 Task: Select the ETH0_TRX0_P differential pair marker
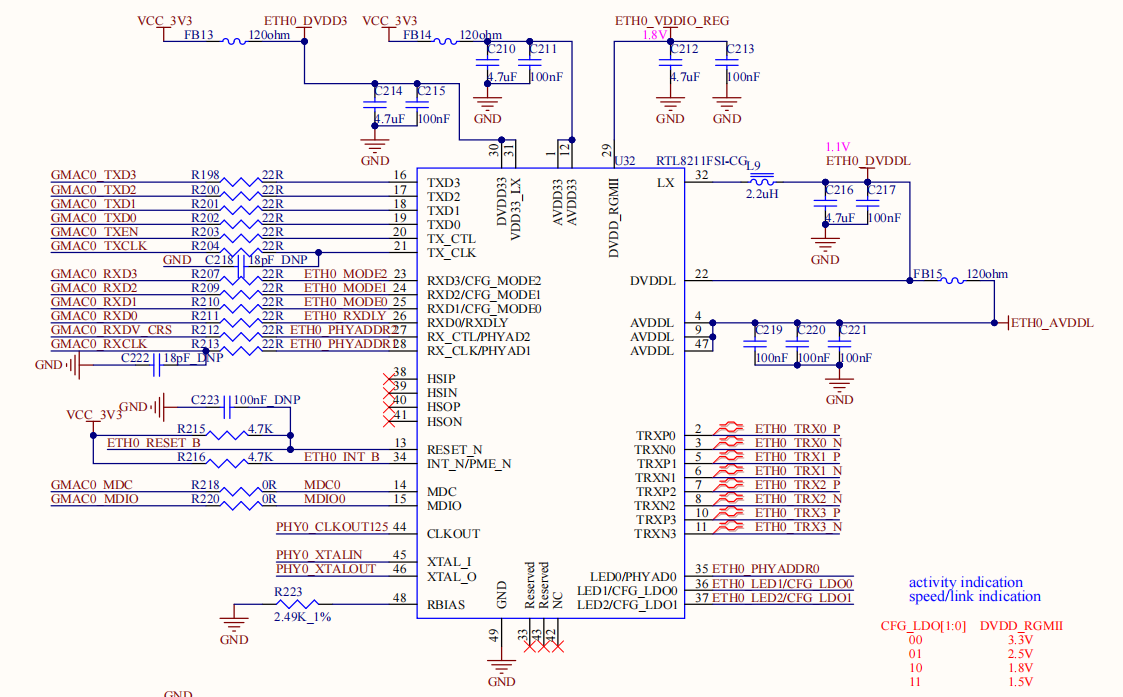(728, 428)
